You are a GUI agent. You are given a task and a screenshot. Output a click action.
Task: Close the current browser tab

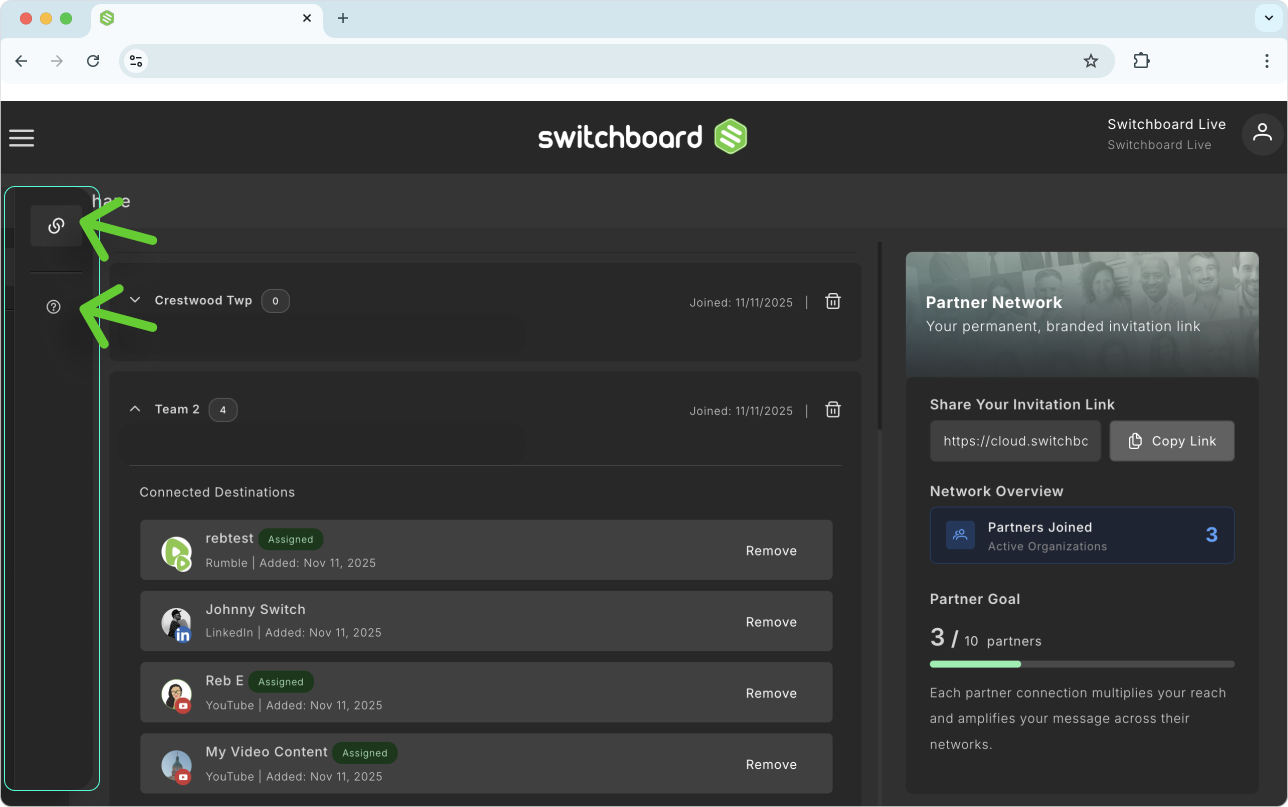(x=308, y=18)
